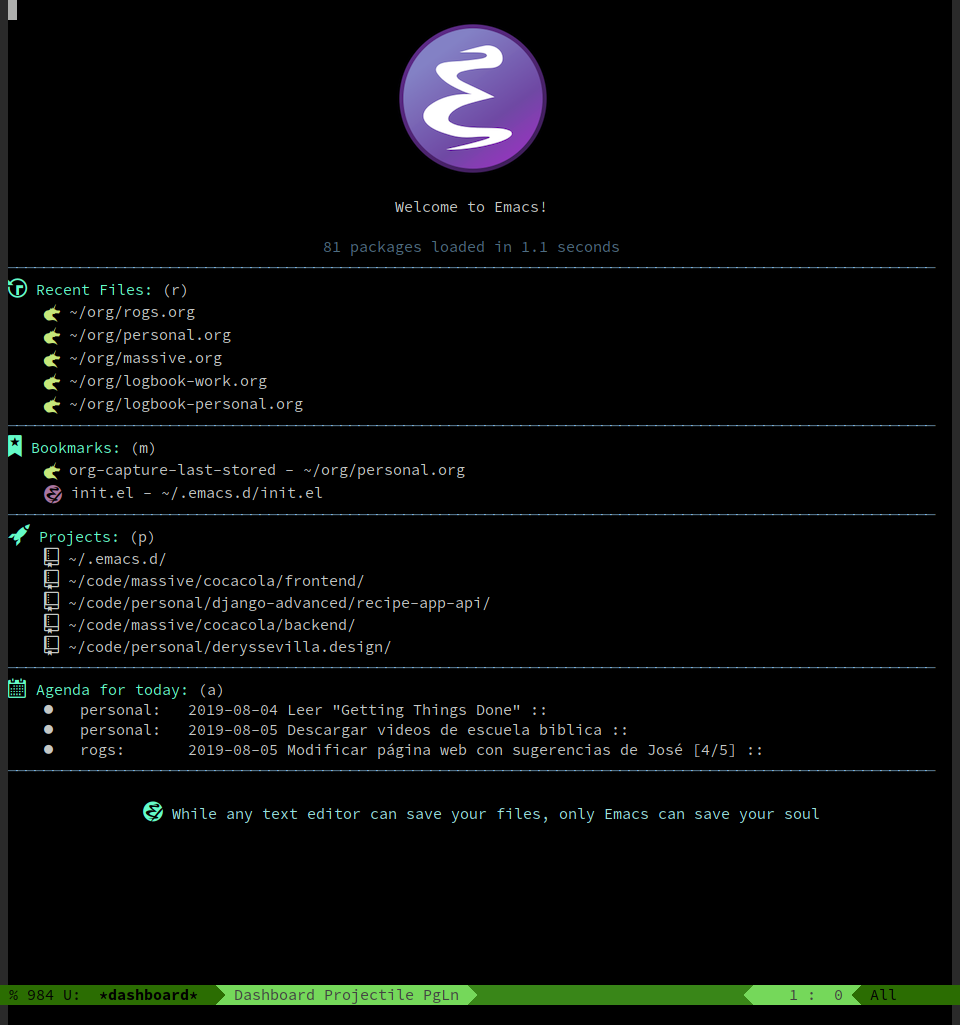
Task: Click the Bookmarks: (m) heading
Action: [x=93, y=448]
